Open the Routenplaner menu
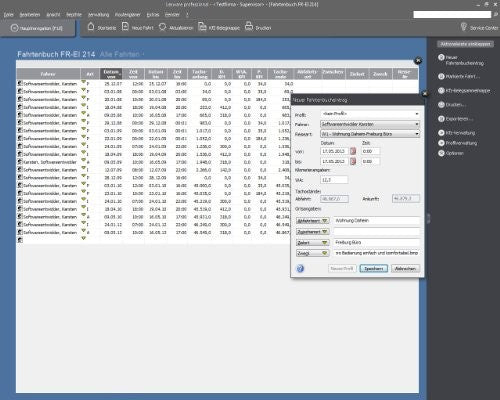500x400 pixels. (128, 15)
